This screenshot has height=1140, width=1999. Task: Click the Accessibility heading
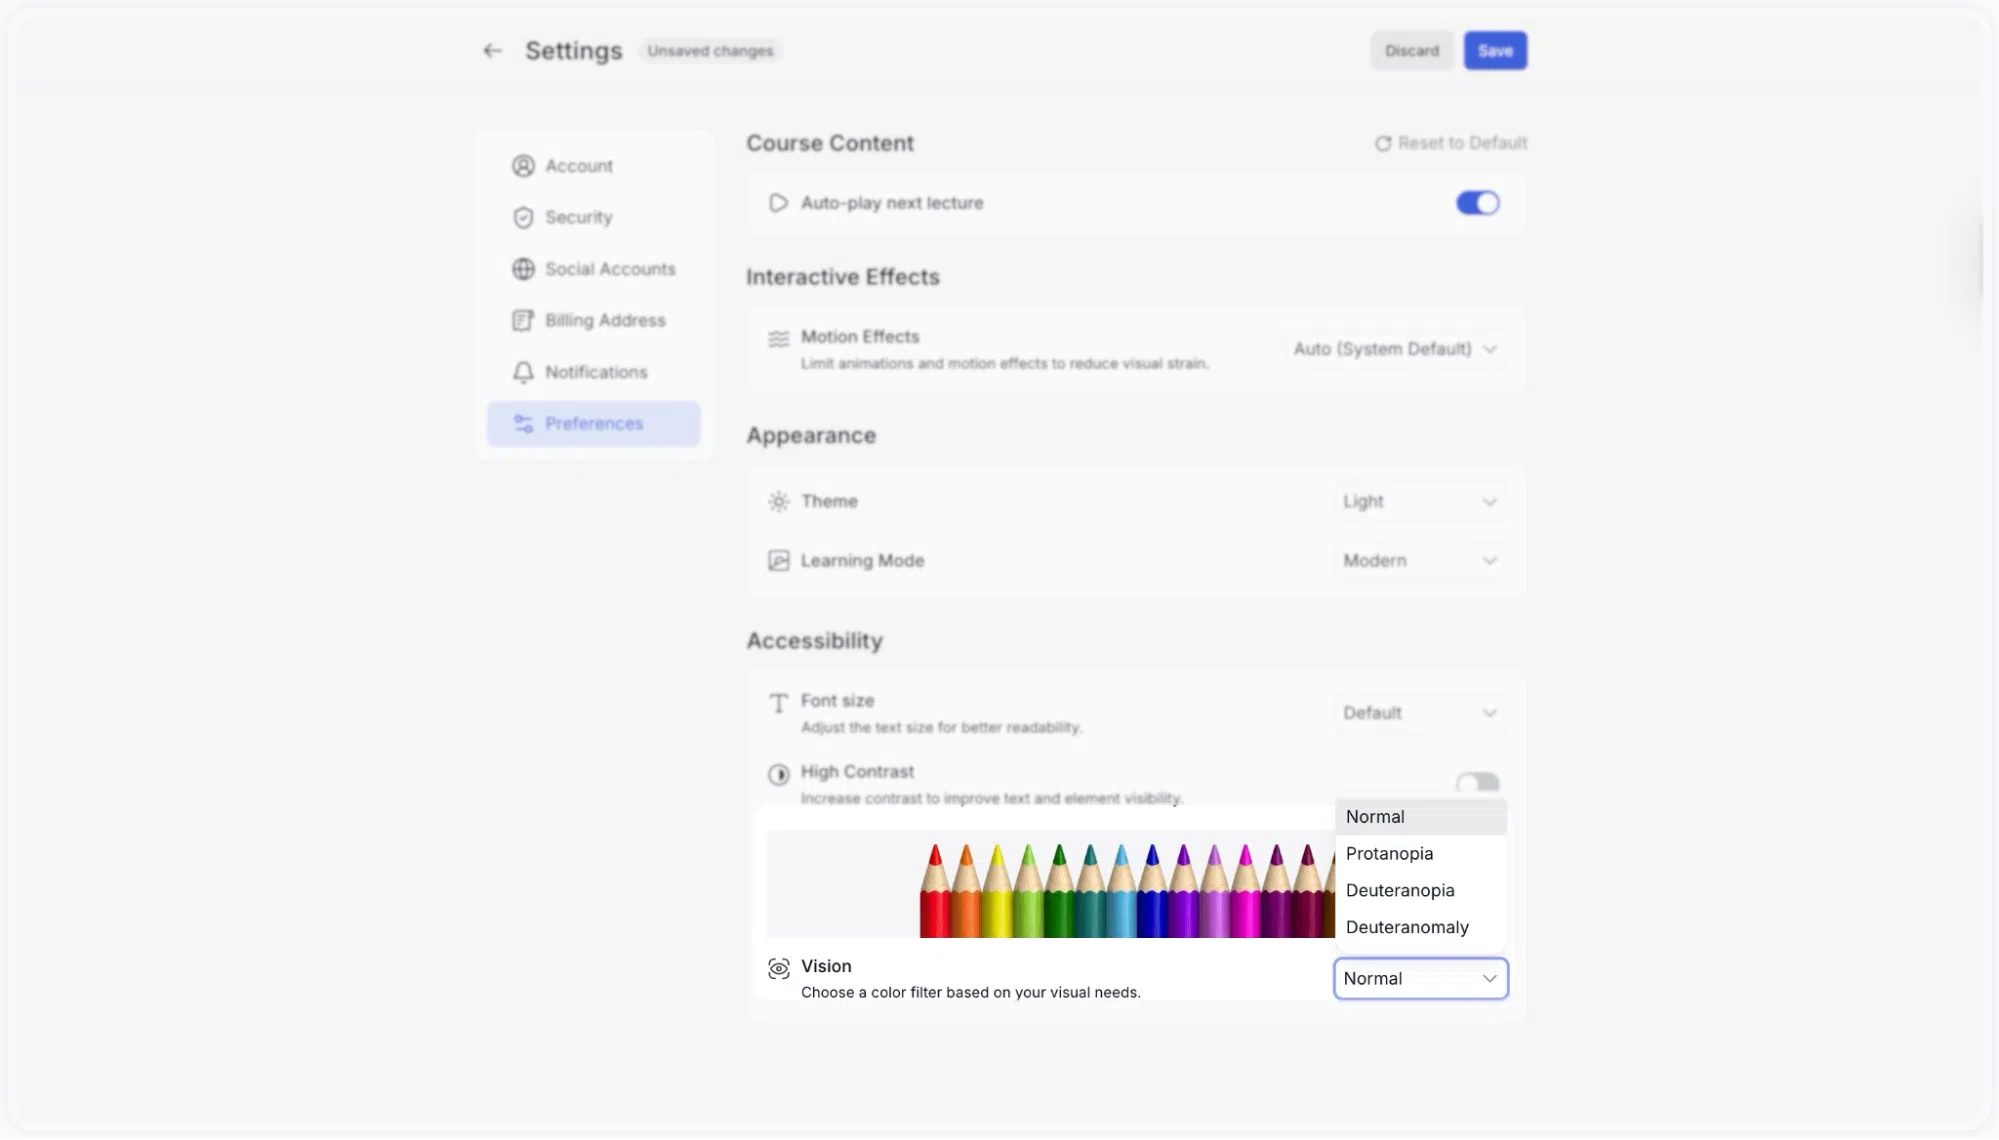pyautogui.click(x=814, y=641)
